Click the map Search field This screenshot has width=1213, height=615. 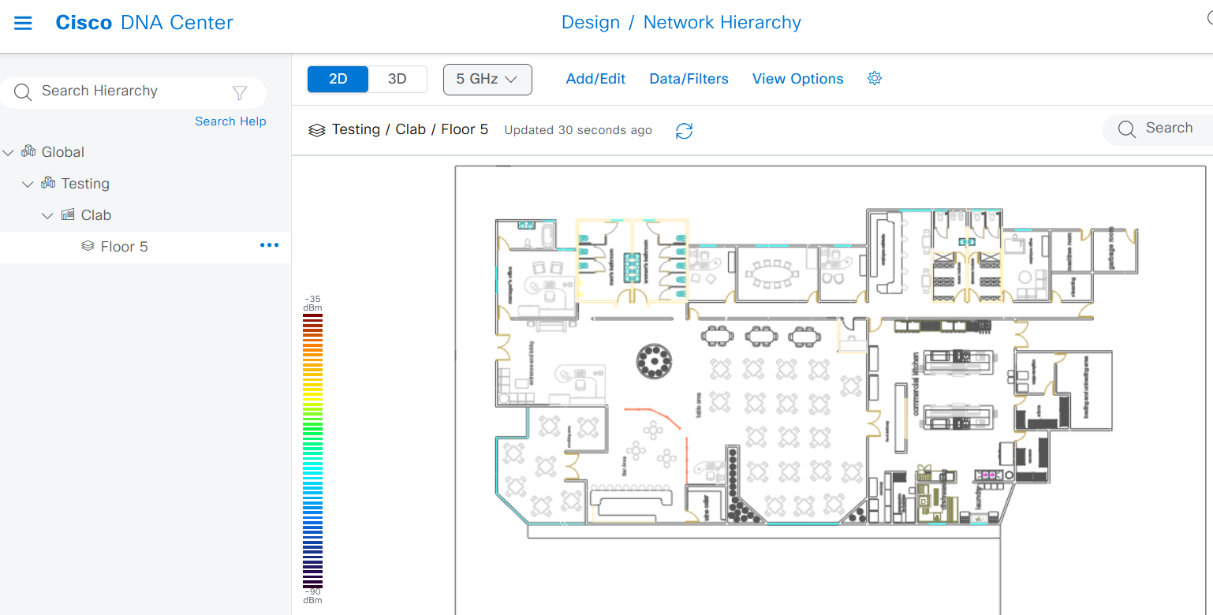tap(1158, 129)
